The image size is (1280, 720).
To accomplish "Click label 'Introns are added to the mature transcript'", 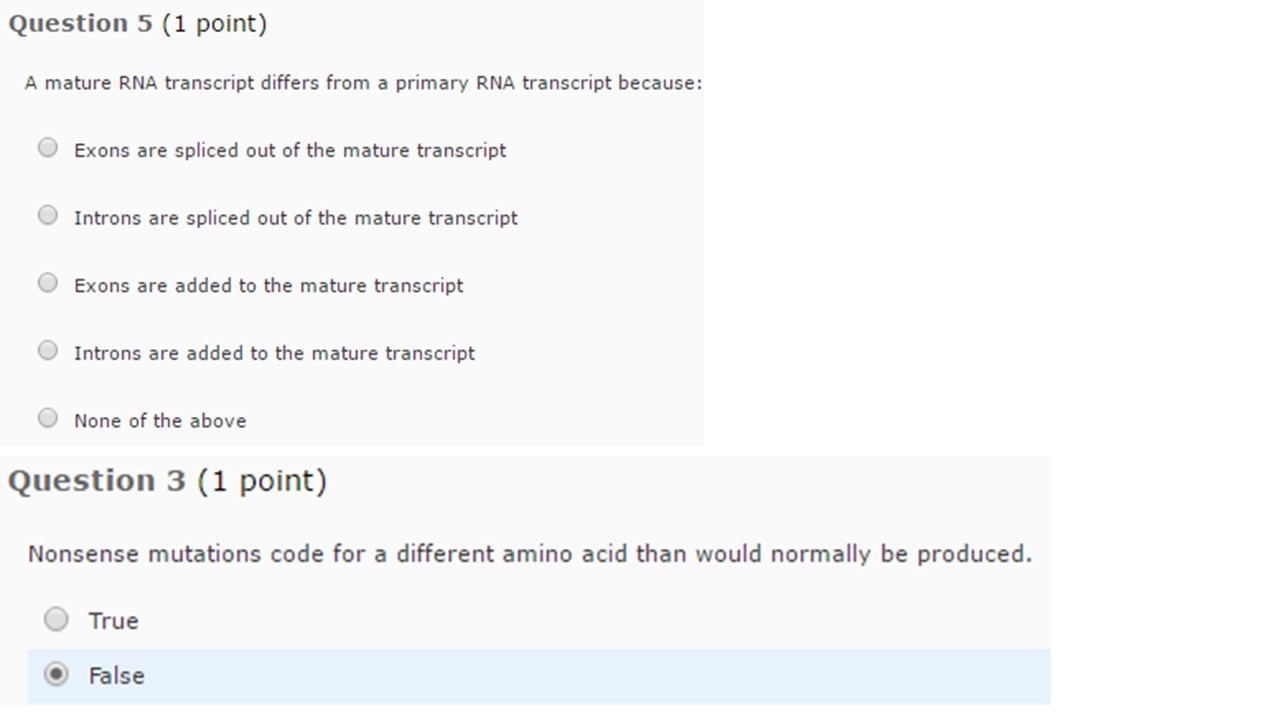I will (x=275, y=353).
